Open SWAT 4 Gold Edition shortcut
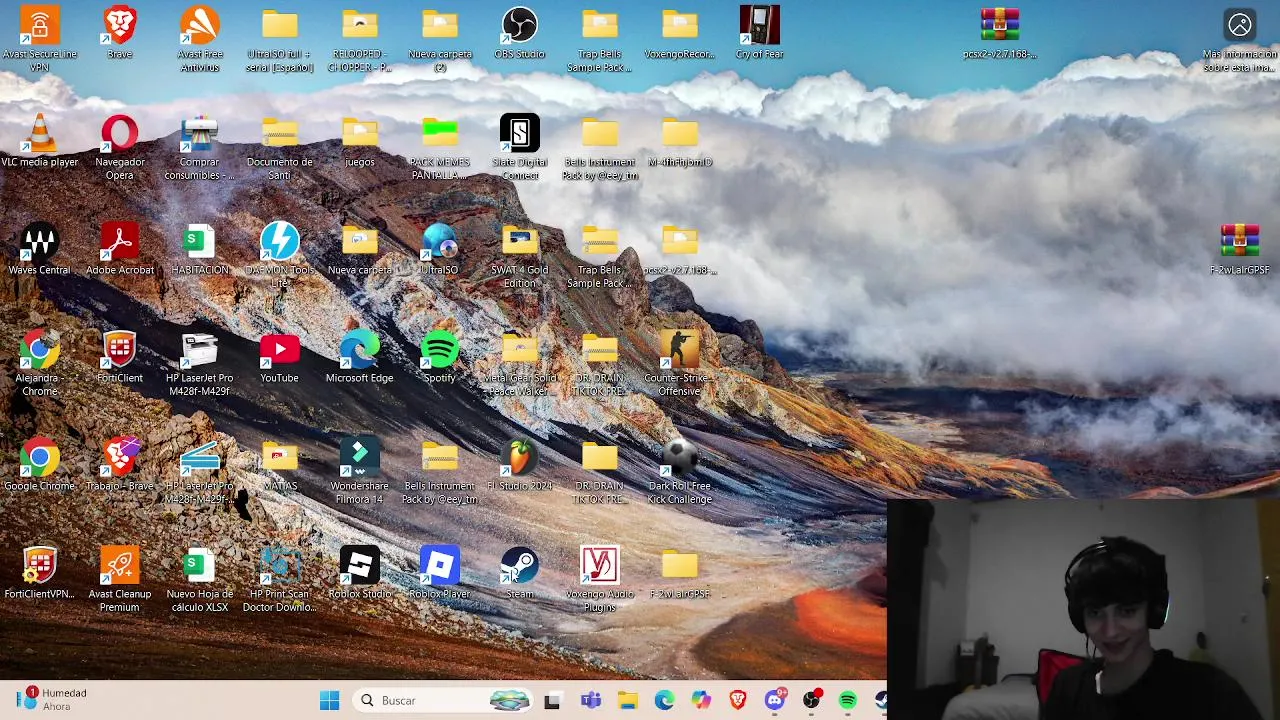 click(x=520, y=254)
